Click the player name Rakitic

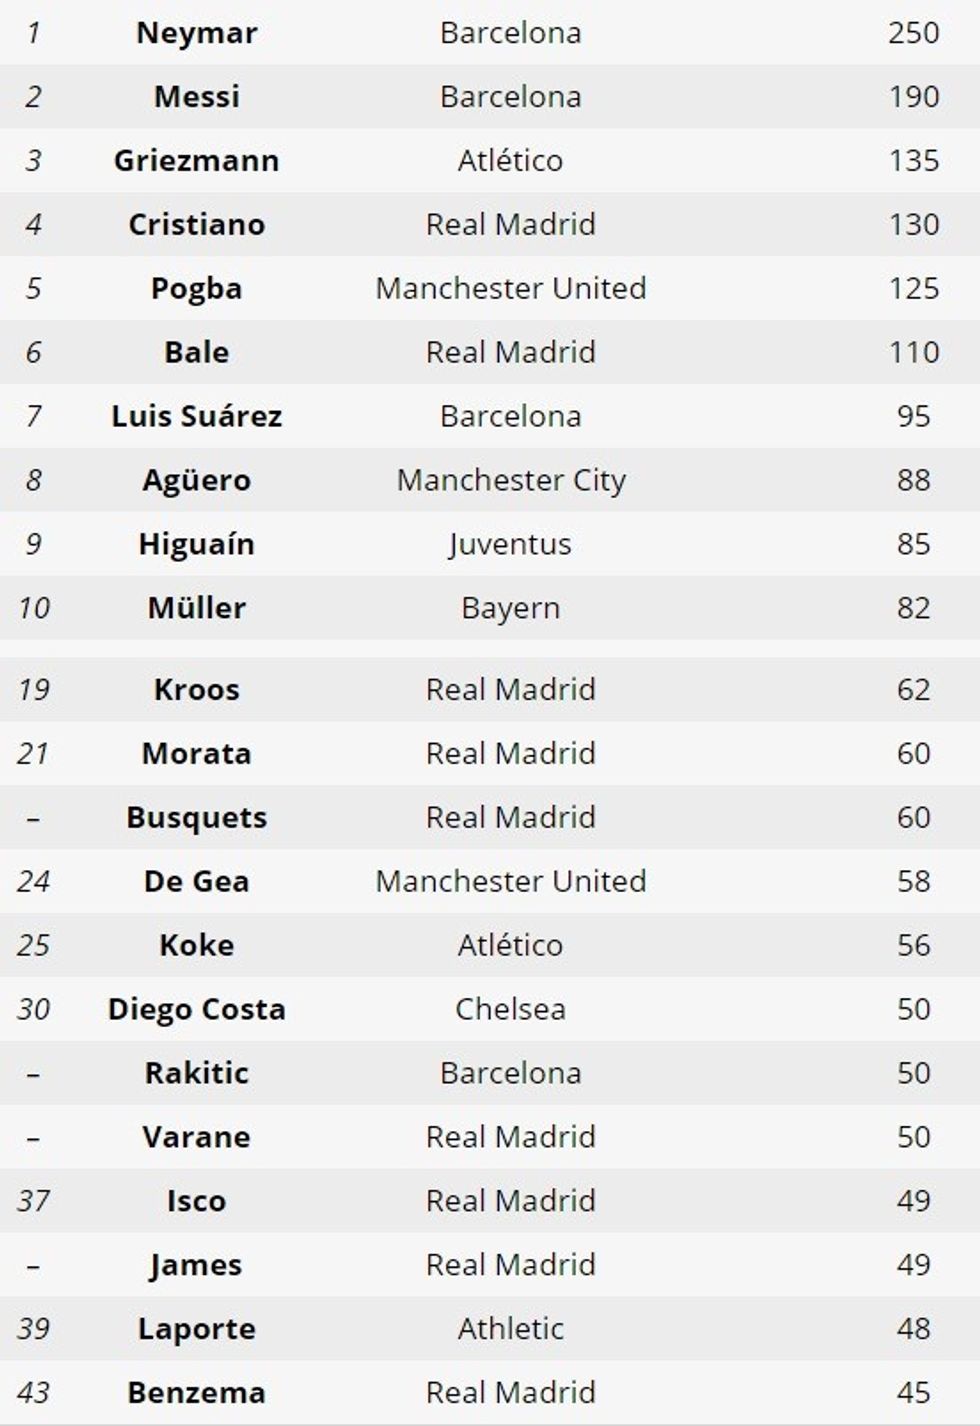pyautogui.click(x=196, y=1074)
